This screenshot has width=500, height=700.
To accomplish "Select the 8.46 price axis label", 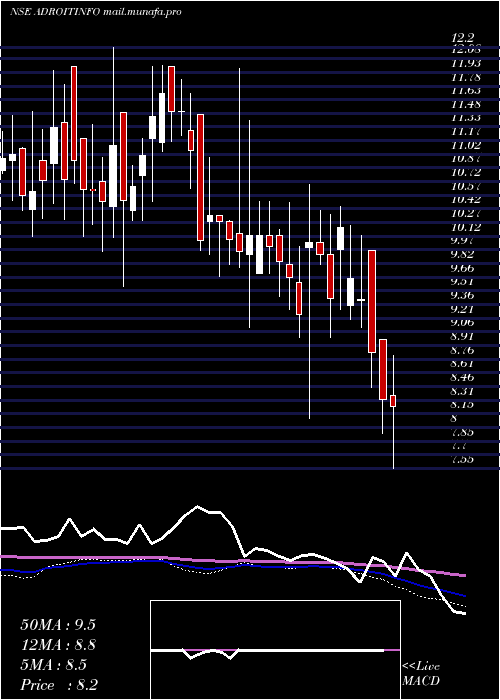I will (x=463, y=377).
